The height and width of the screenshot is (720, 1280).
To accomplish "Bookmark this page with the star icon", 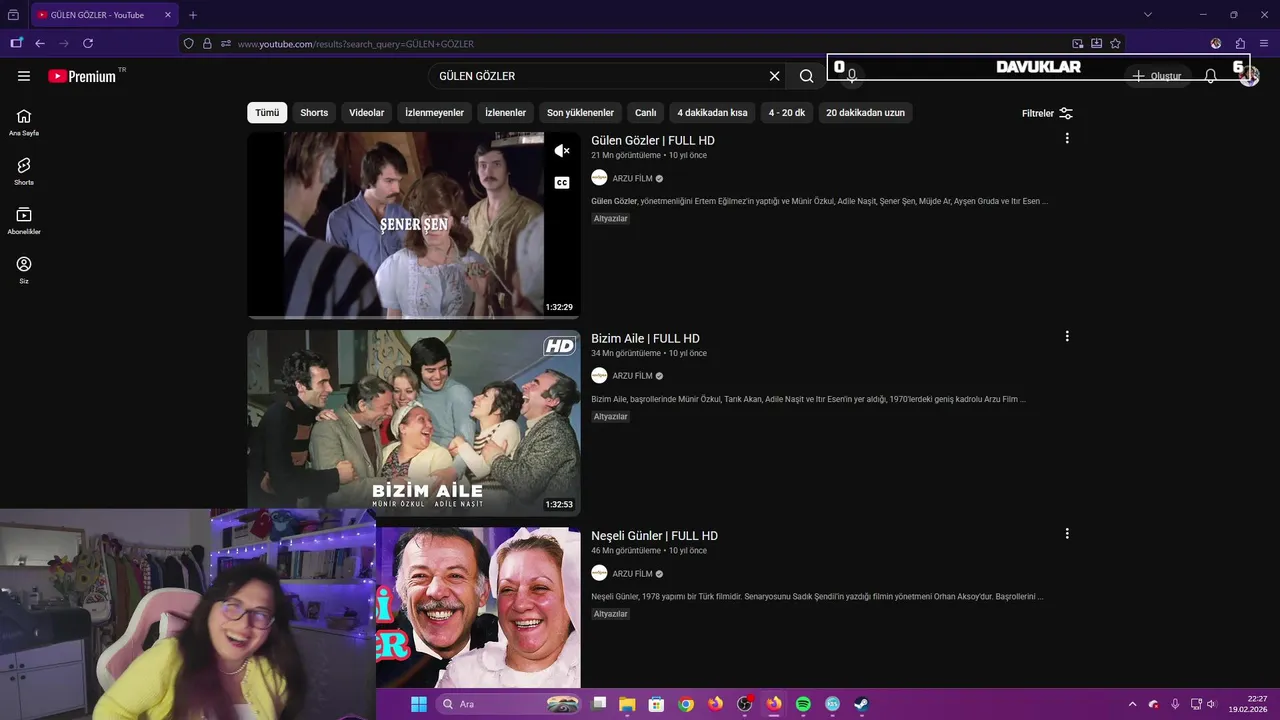I will coord(1115,44).
